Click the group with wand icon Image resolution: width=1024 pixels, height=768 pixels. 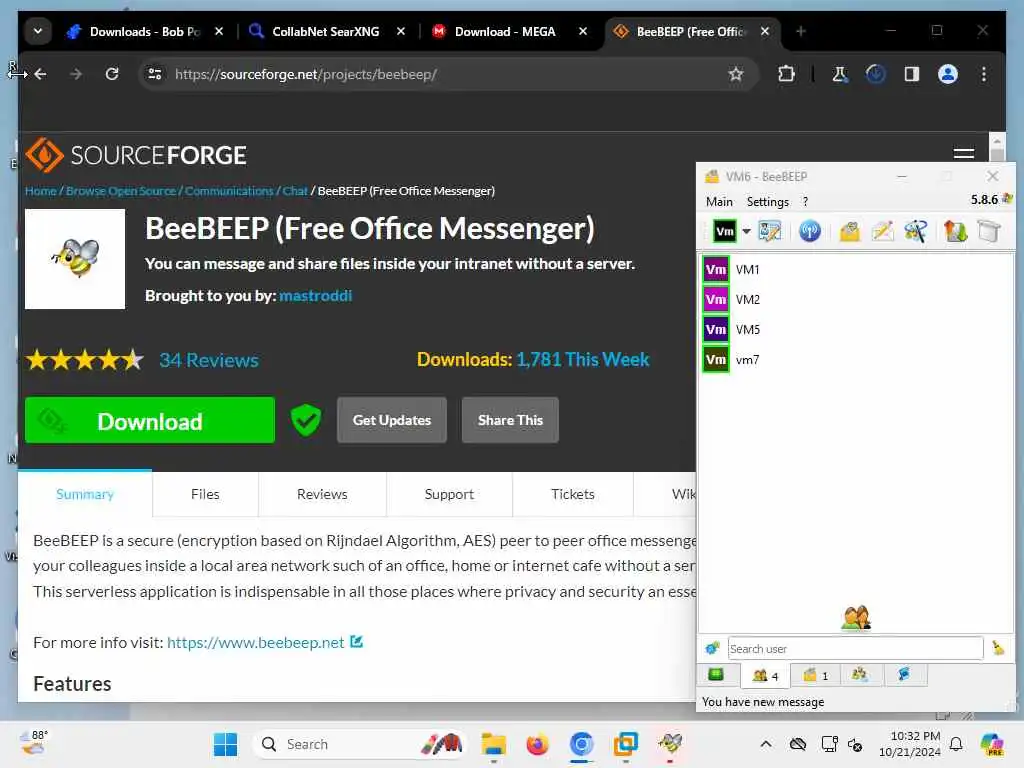[916, 231]
